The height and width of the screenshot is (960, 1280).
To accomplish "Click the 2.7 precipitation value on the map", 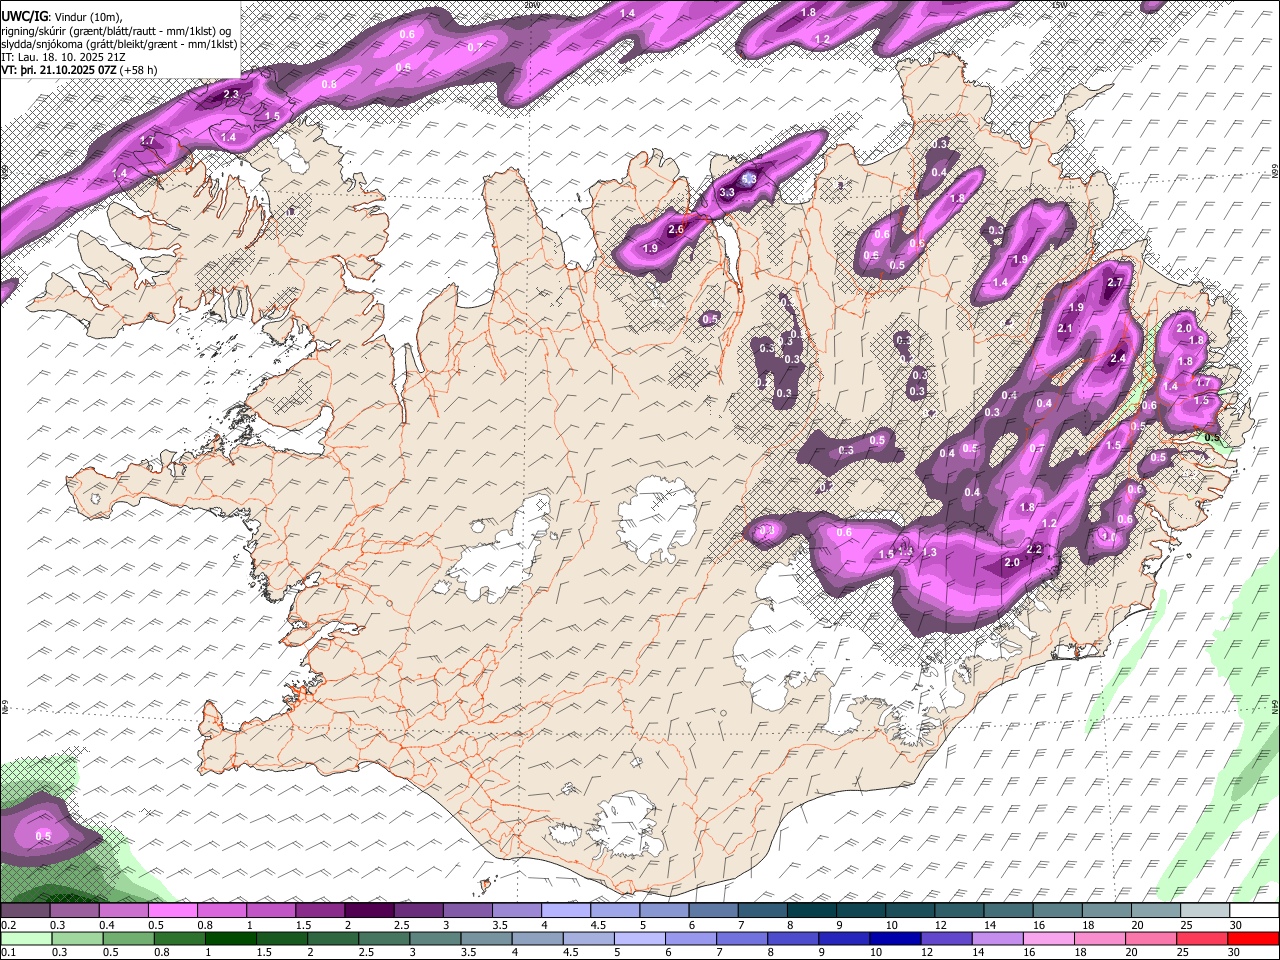I will [1116, 283].
